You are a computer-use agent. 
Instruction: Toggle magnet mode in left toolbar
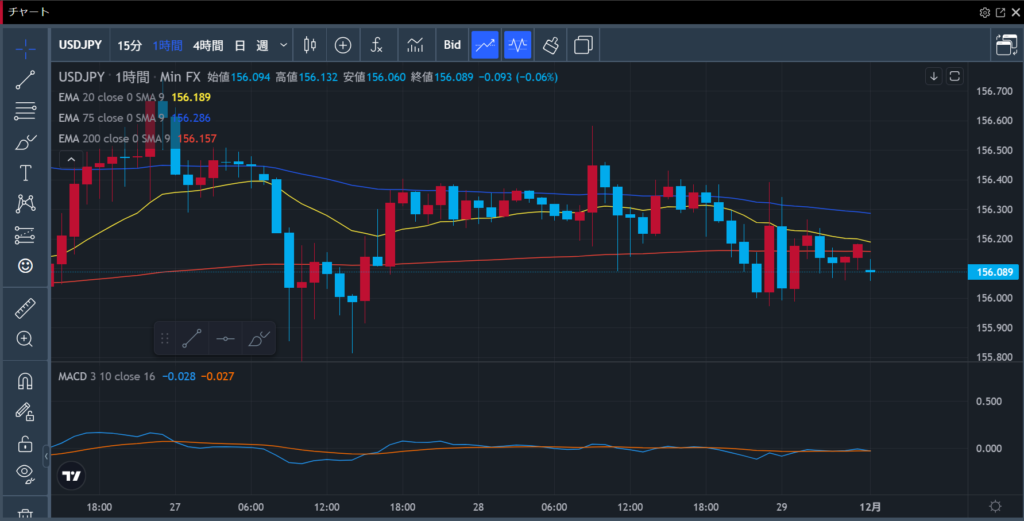[x=25, y=381]
